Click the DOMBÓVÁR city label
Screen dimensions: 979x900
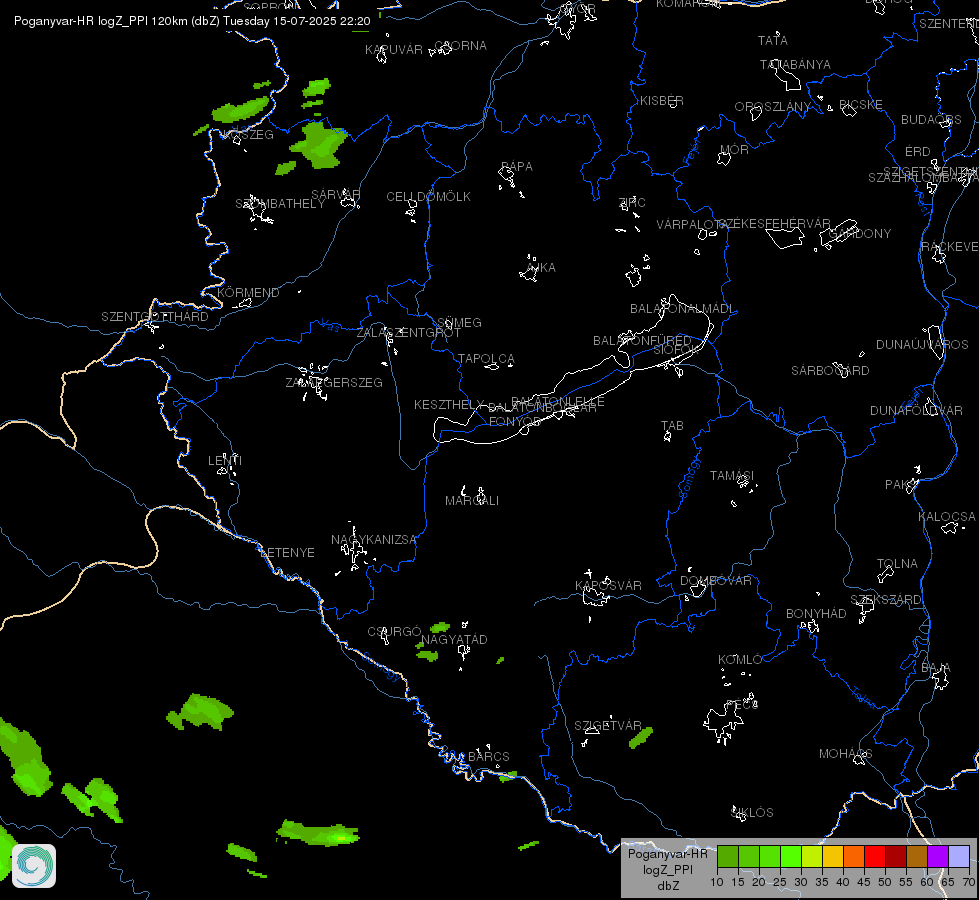click(716, 581)
